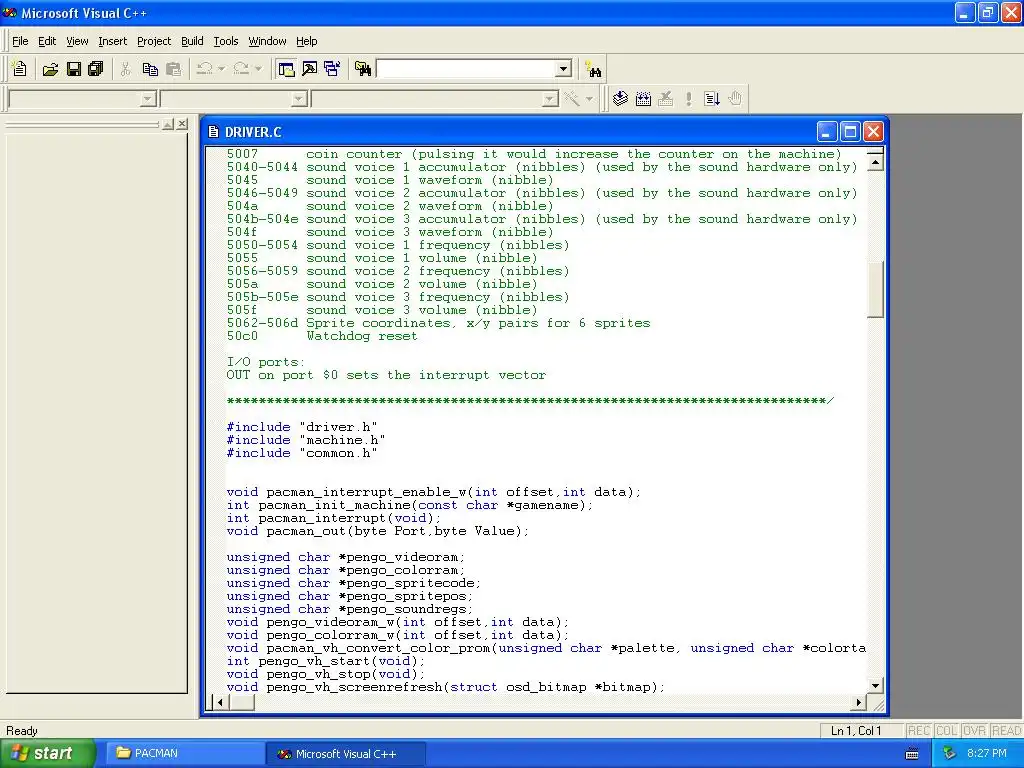Toggle the Workspace window icon

pyautogui.click(x=286, y=69)
